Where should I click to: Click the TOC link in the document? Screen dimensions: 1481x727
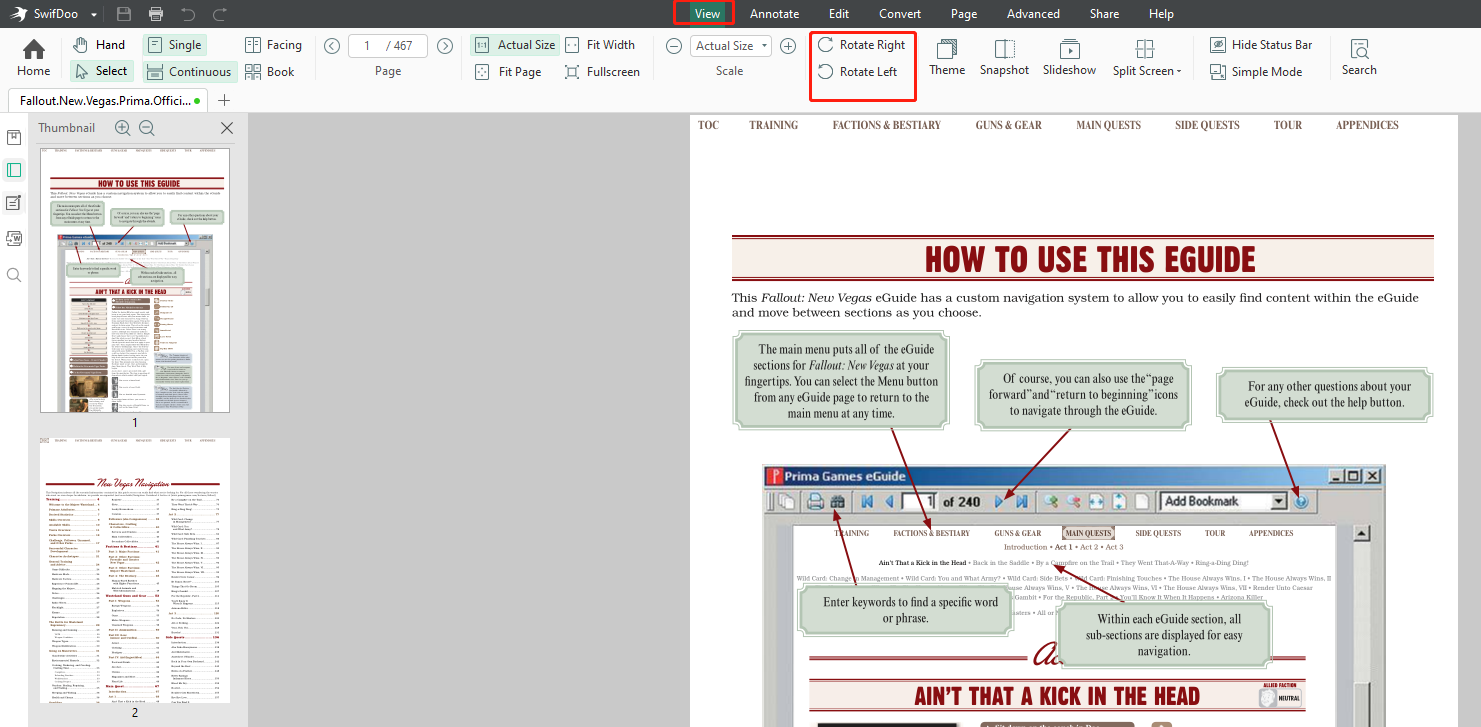click(708, 126)
